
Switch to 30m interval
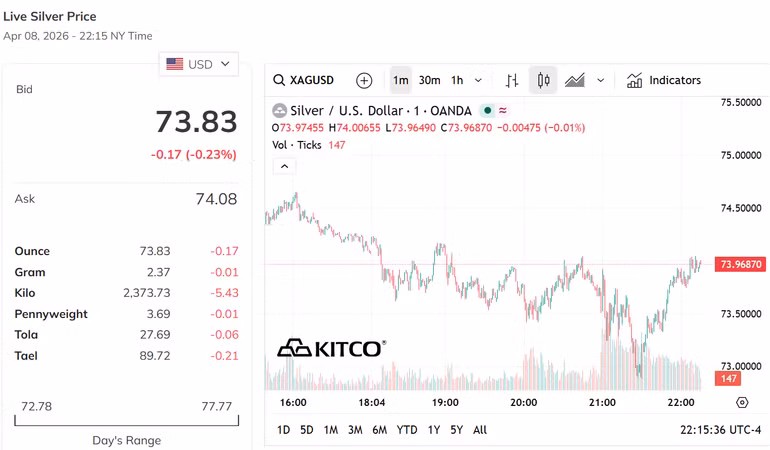(429, 80)
